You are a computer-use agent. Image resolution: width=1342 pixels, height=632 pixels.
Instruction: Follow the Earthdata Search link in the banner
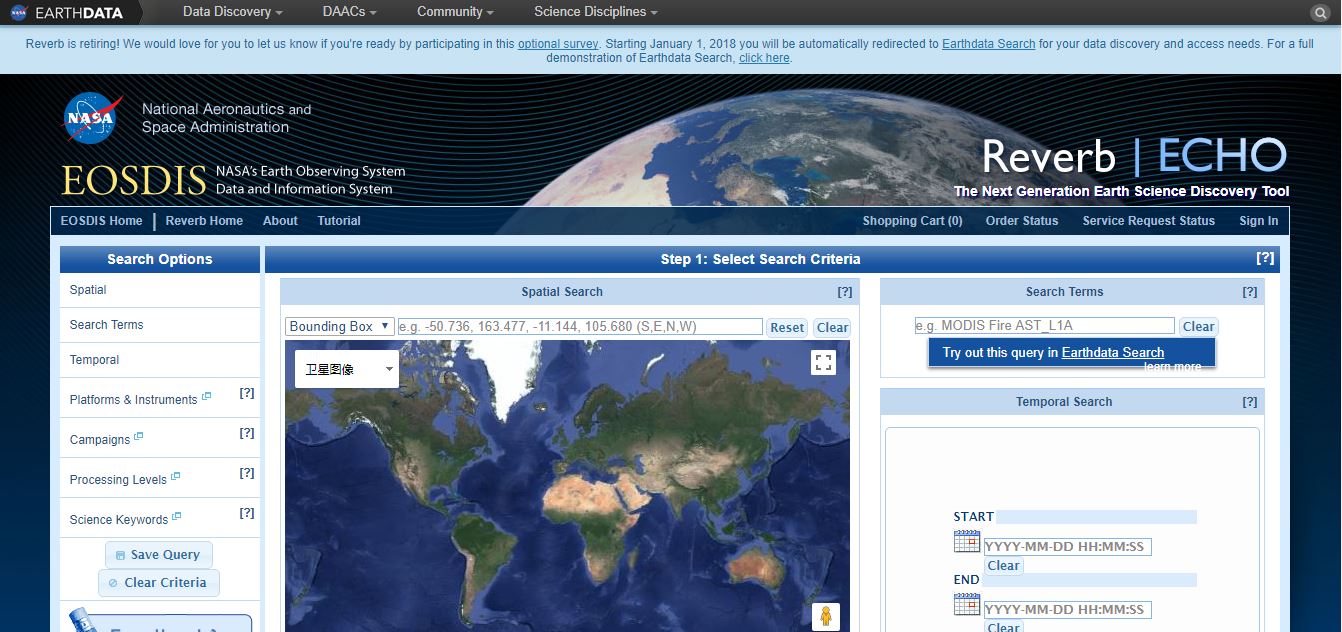pos(988,44)
